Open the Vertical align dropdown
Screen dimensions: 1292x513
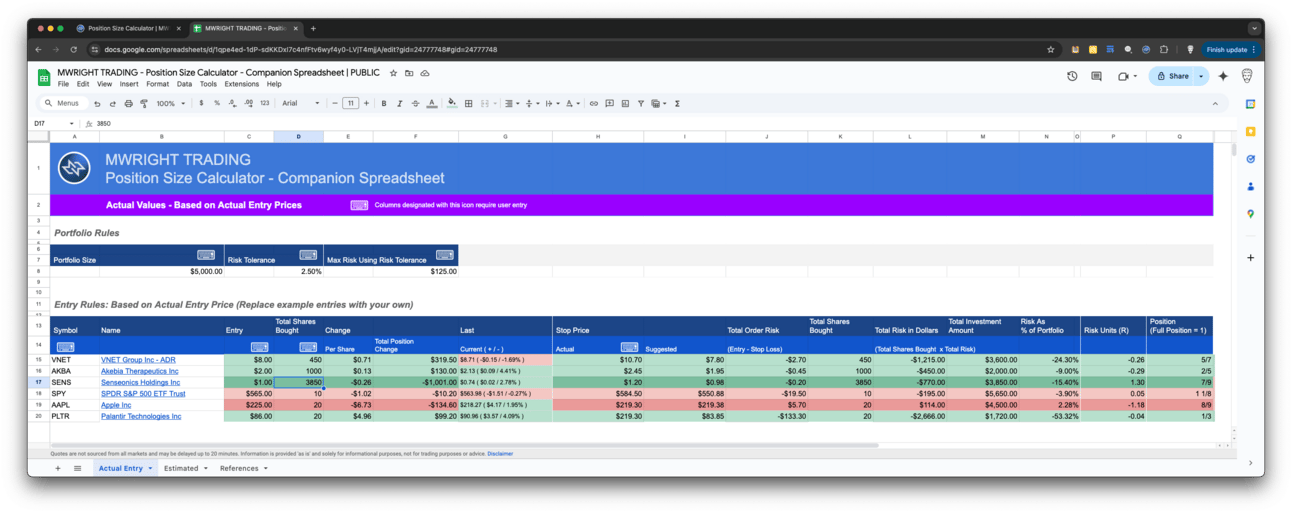[531, 103]
